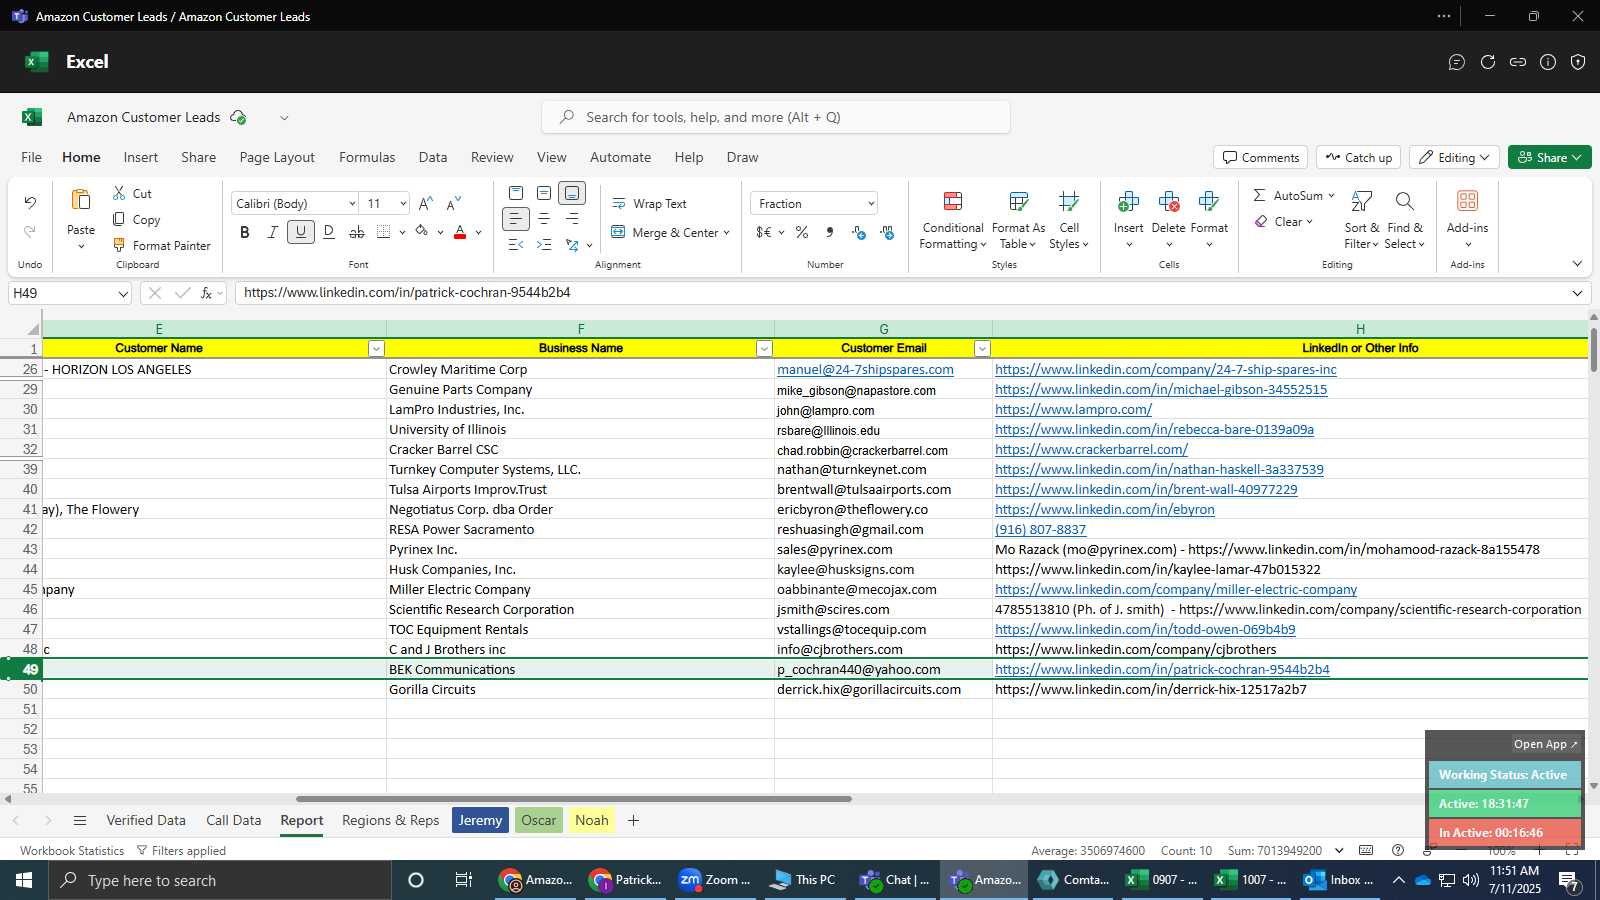
Task: Click the Undo arrow icon
Action: tap(30, 203)
